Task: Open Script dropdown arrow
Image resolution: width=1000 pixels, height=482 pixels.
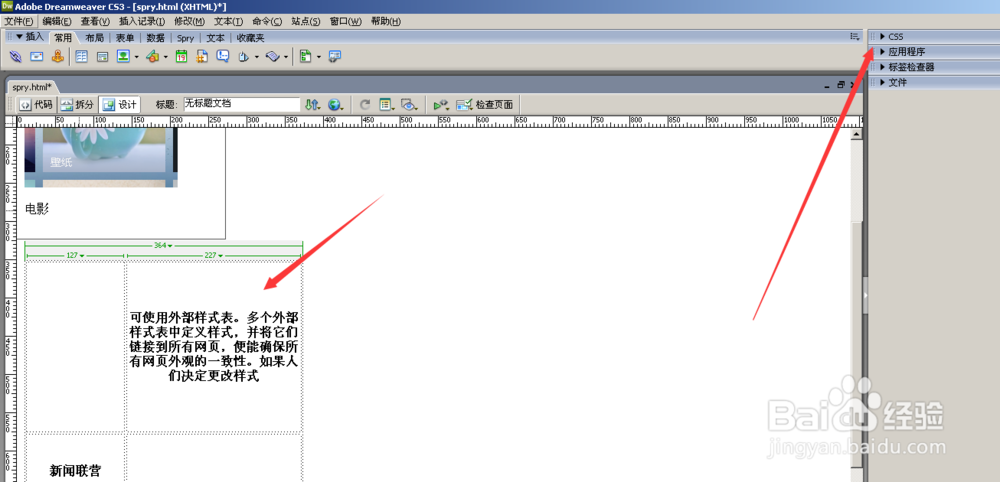Action: pyautogui.click(x=286, y=57)
